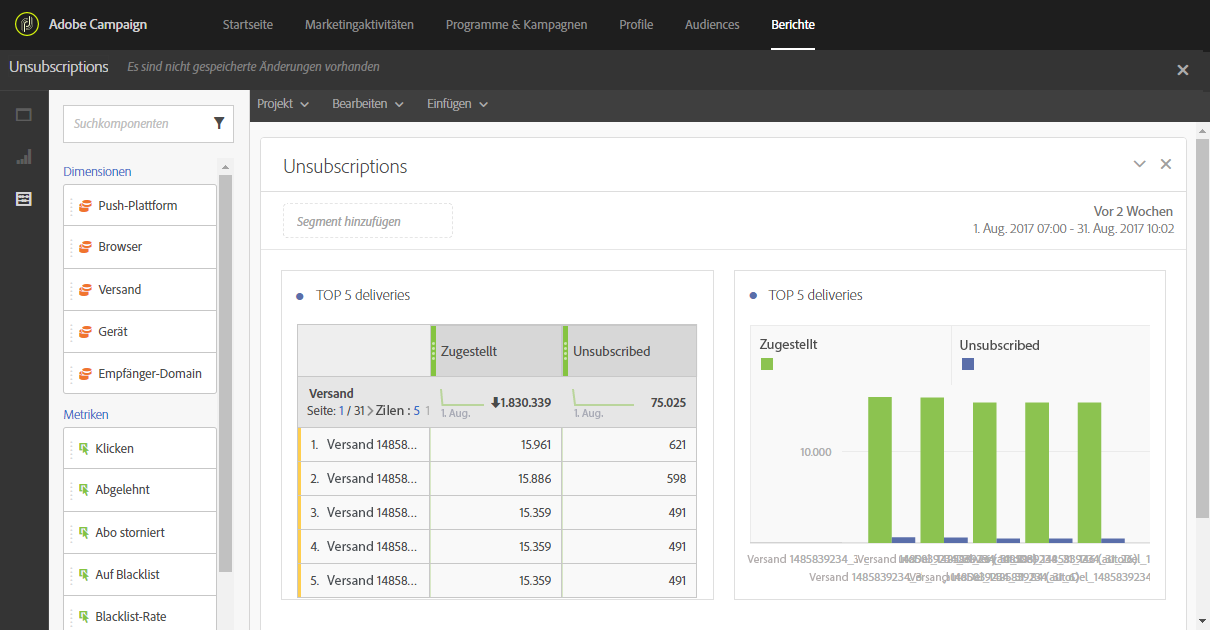Switch to the Audiences tab
This screenshot has width=1210, height=630.
click(712, 24)
